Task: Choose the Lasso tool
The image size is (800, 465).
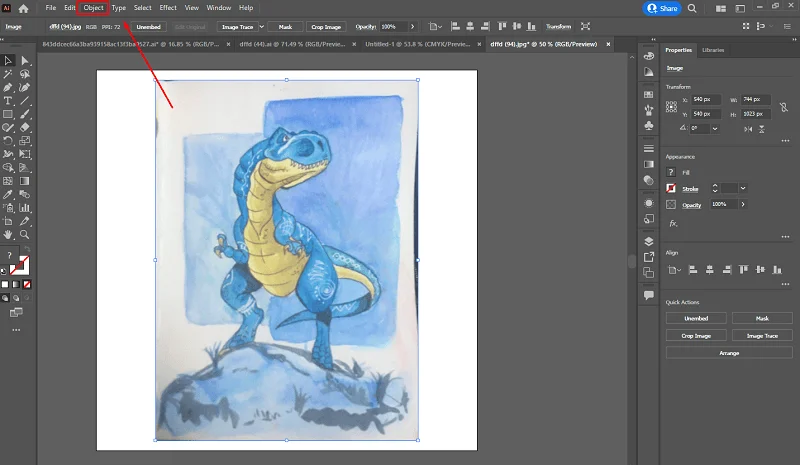Action: (24, 74)
